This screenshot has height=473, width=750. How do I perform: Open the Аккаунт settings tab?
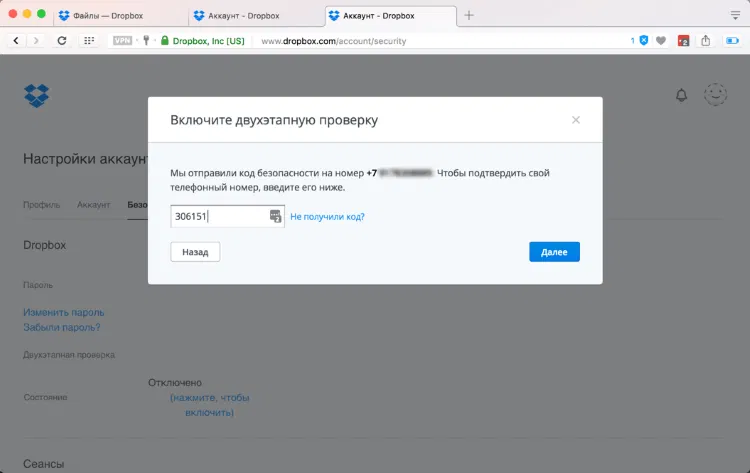tap(94, 205)
